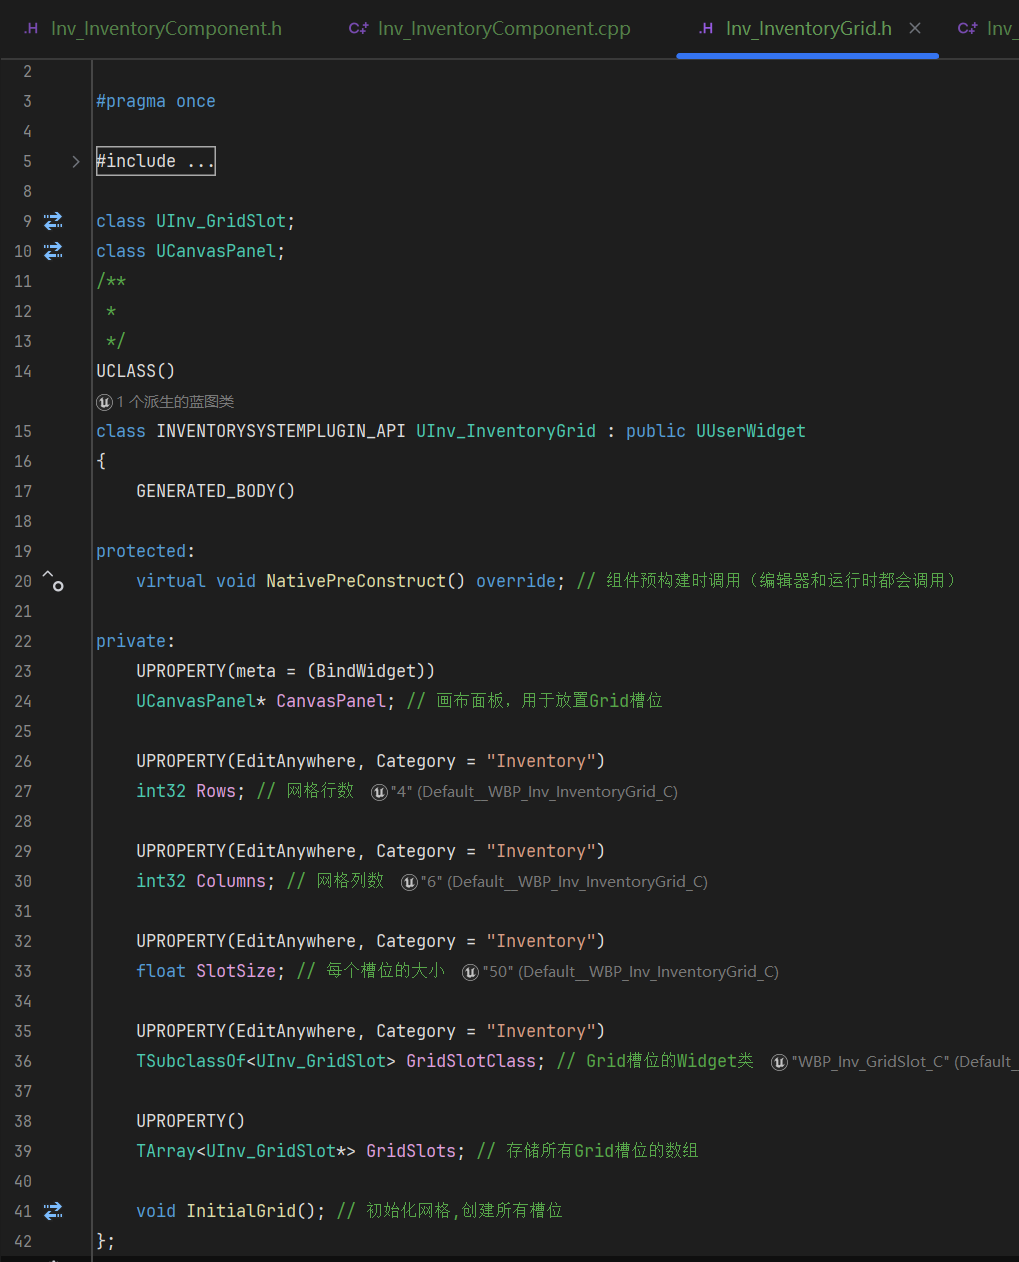1019x1262 pixels.
Task: Click the NativePreConstruct function name
Action: [356, 581]
